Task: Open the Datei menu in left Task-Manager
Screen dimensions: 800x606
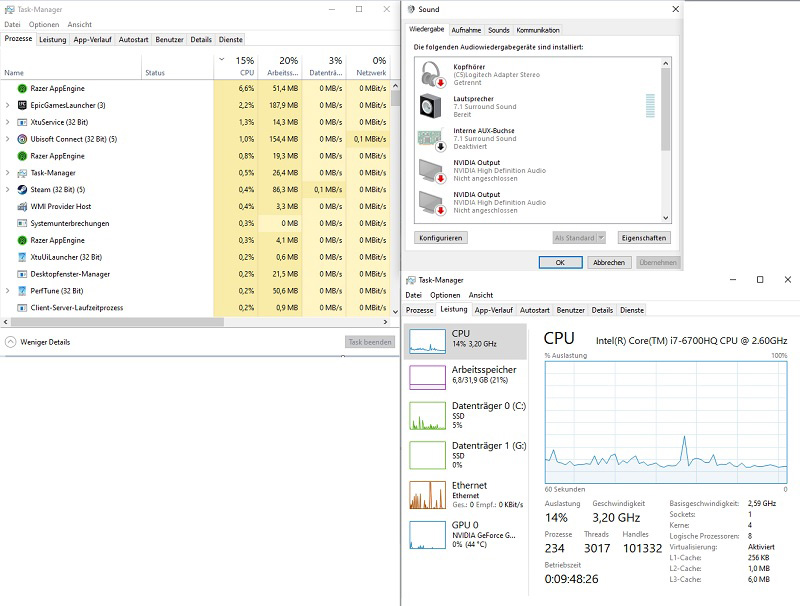Action: (12, 24)
